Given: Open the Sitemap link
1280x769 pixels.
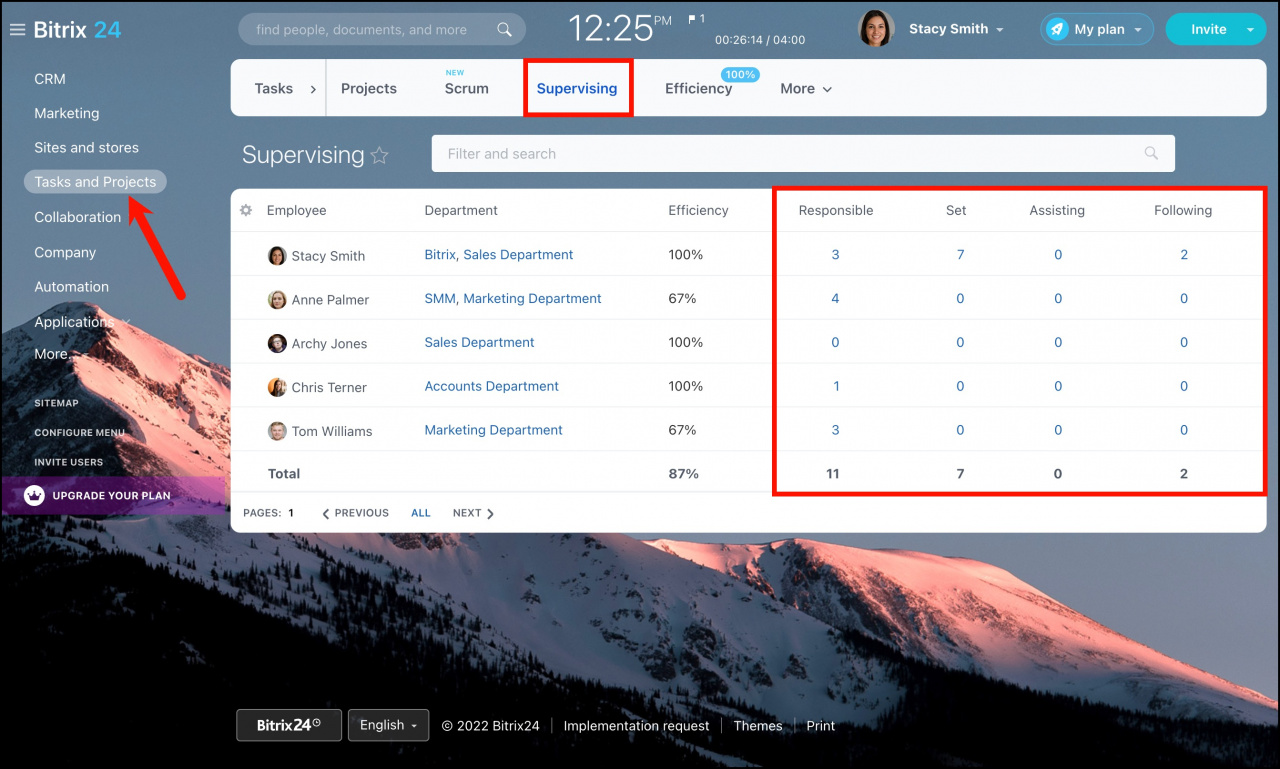Looking at the screenshot, I should click(x=57, y=403).
